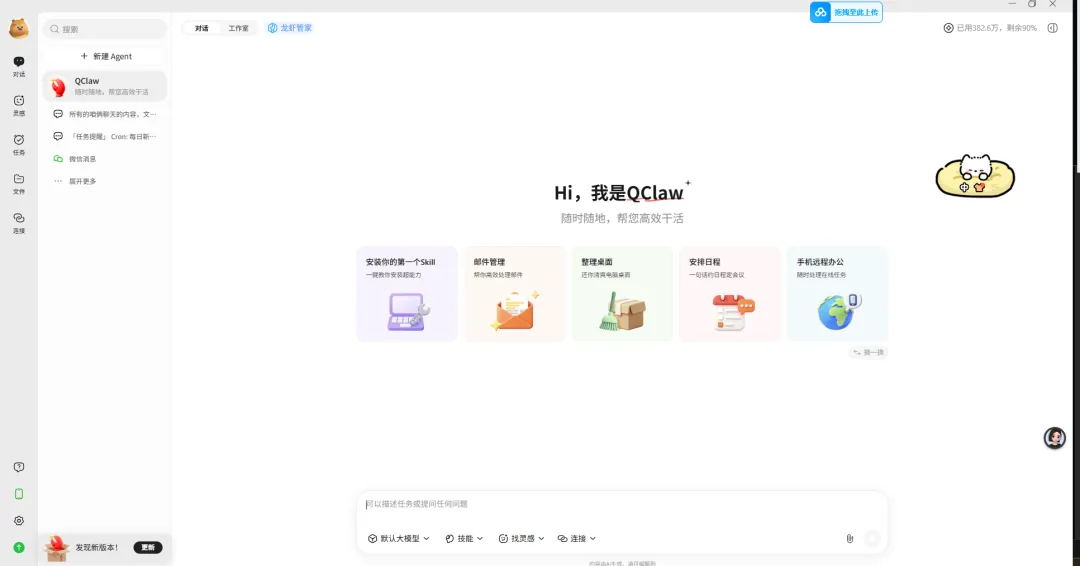Open the 任务 tasks sidebar icon
Image resolution: width=1080 pixels, height=566 pixels.
point(19,145)
